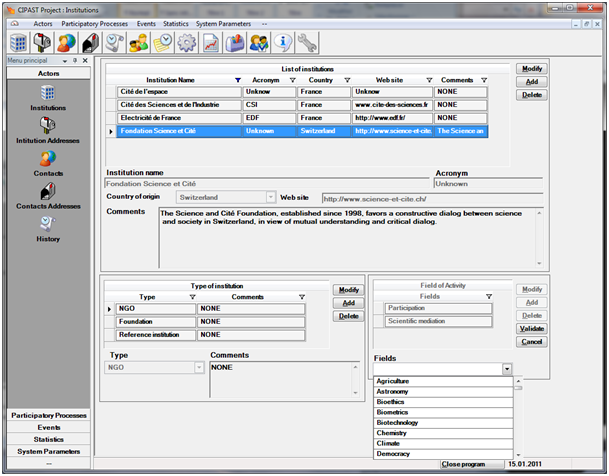Filter the Institution Name column
This screenshot has width=609, height=476.
pos(238,80)
